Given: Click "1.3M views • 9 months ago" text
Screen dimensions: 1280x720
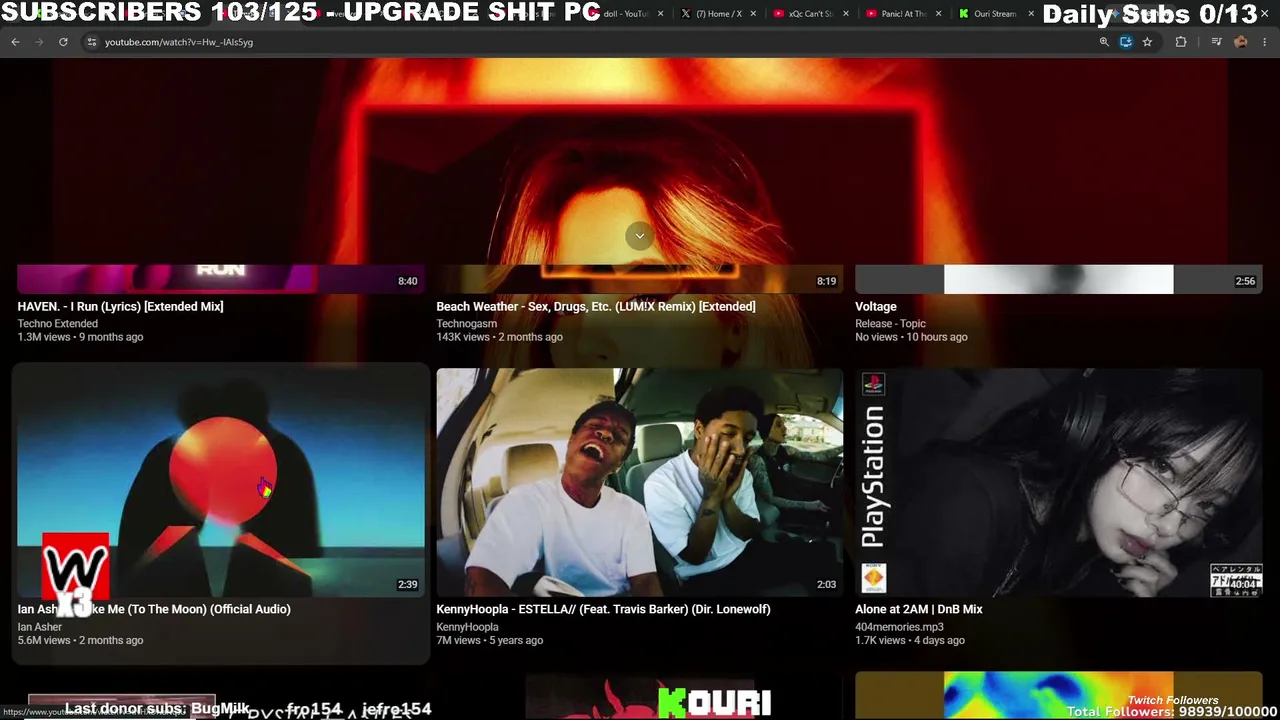Looking at the screenshot, I should click(80, 337).
